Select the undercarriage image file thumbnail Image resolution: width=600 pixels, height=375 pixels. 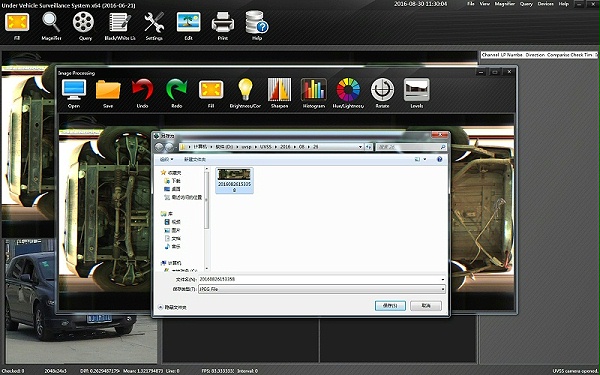pos(234,181)
